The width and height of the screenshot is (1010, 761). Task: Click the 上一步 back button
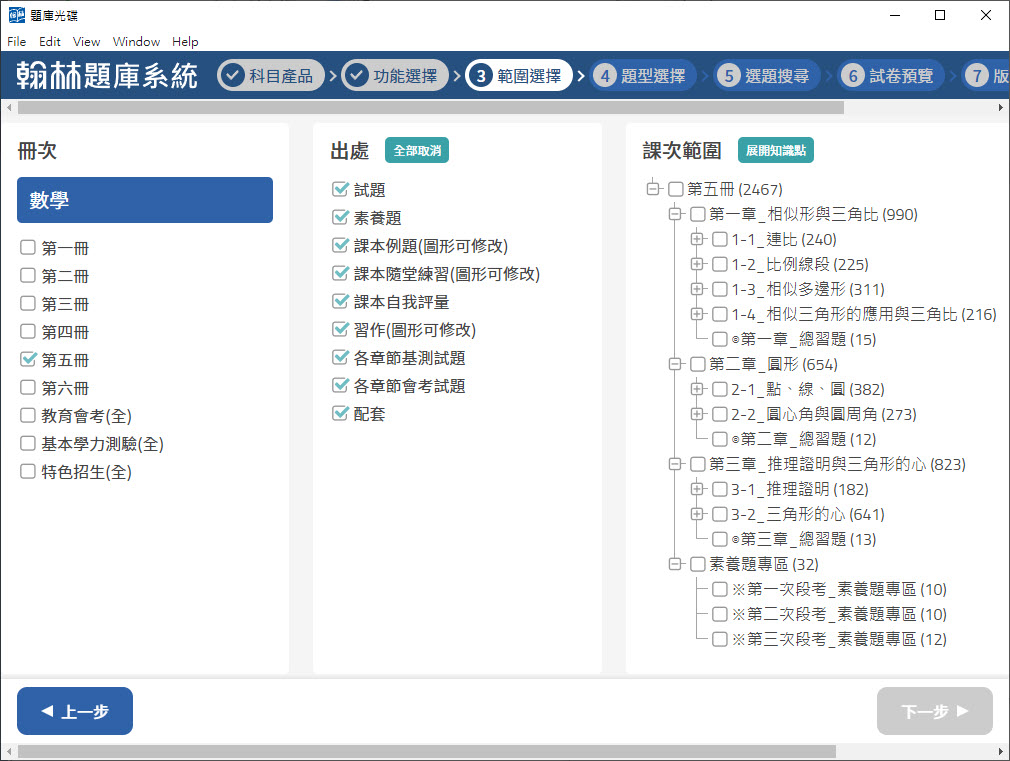tap(75, 711)
